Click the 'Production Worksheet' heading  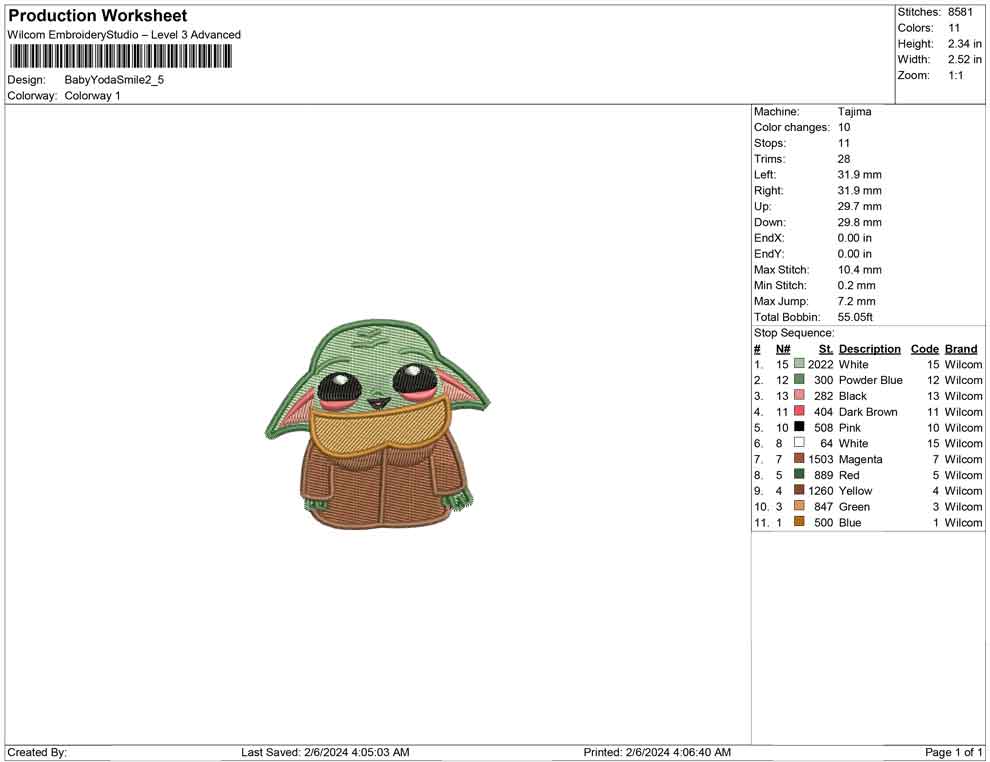point(98,16)
